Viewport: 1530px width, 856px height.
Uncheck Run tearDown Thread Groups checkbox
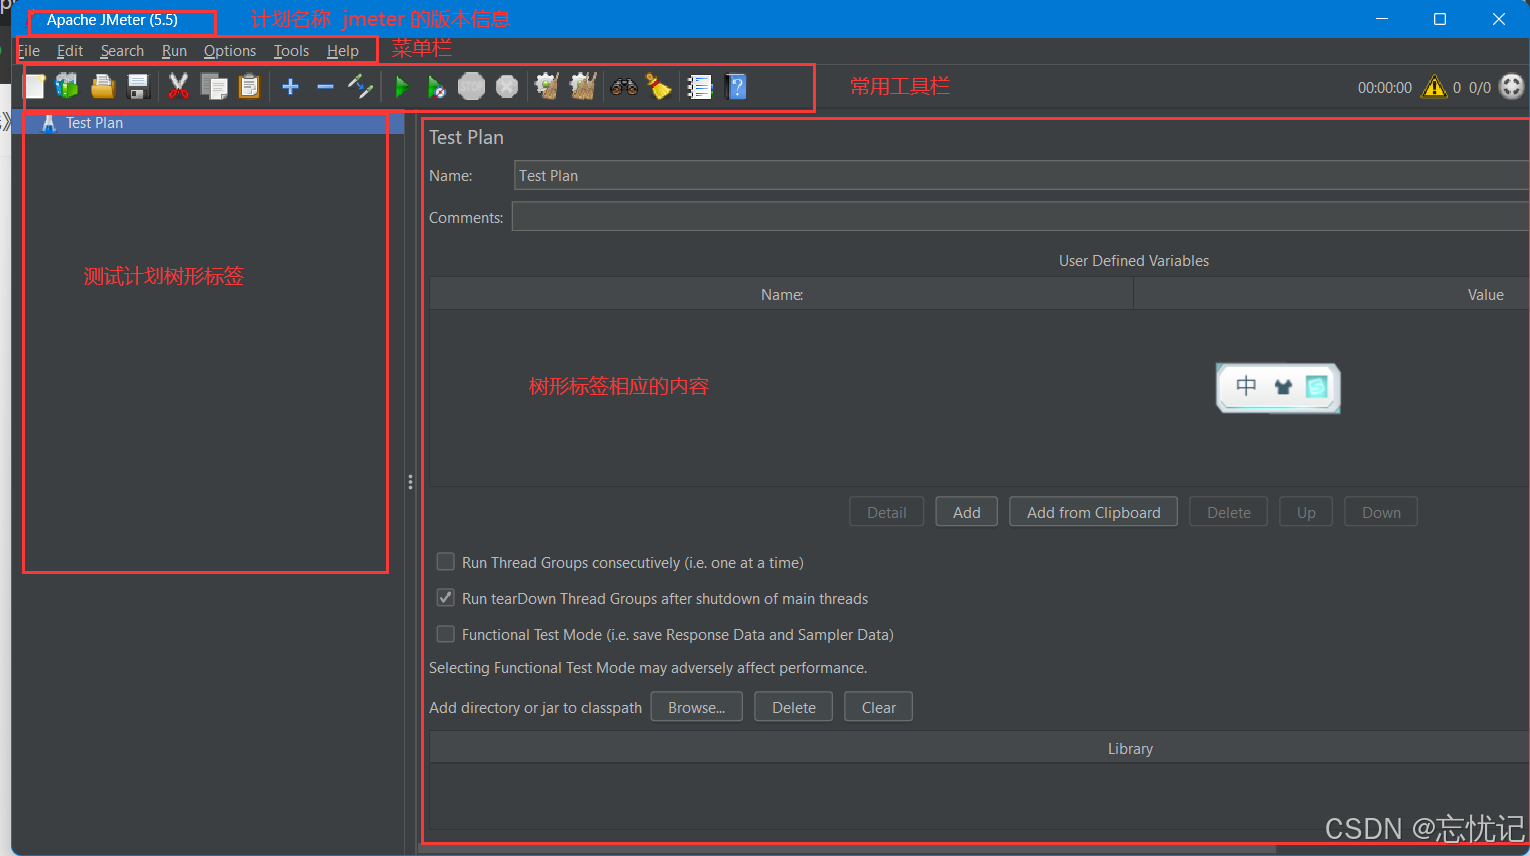coord(446,598)
